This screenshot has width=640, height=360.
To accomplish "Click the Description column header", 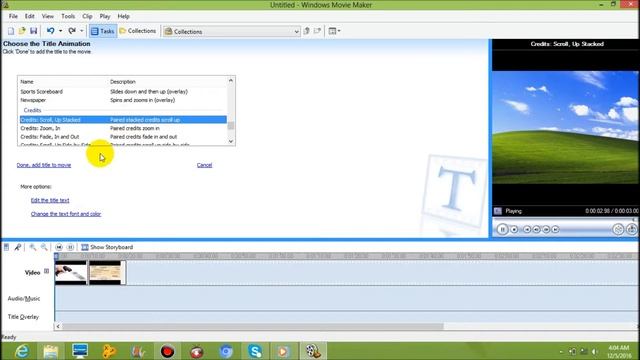I will 122,82.
